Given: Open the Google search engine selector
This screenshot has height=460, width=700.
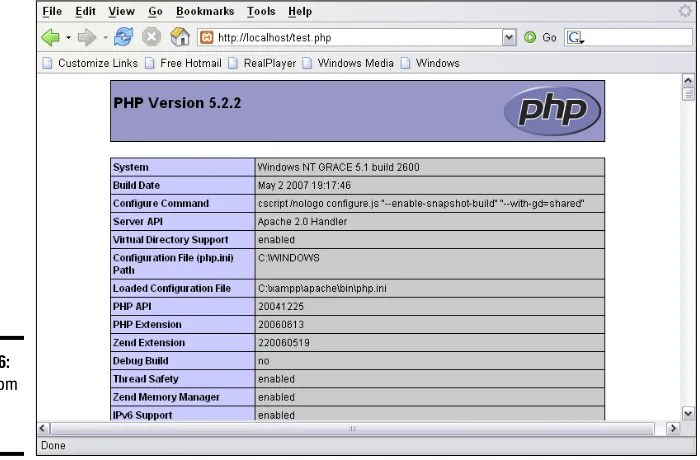Looking at the screenshot, I should tap(575, 38).
